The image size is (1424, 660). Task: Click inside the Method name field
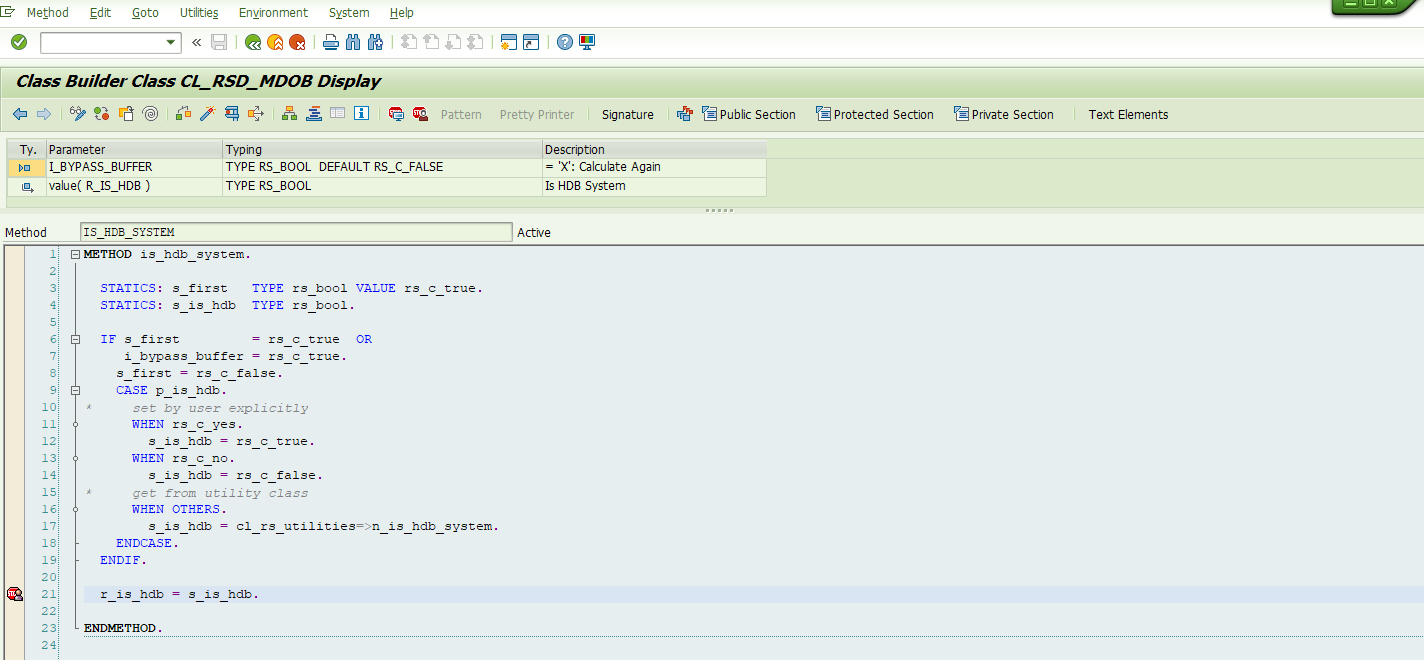click(x=295, y=231)
